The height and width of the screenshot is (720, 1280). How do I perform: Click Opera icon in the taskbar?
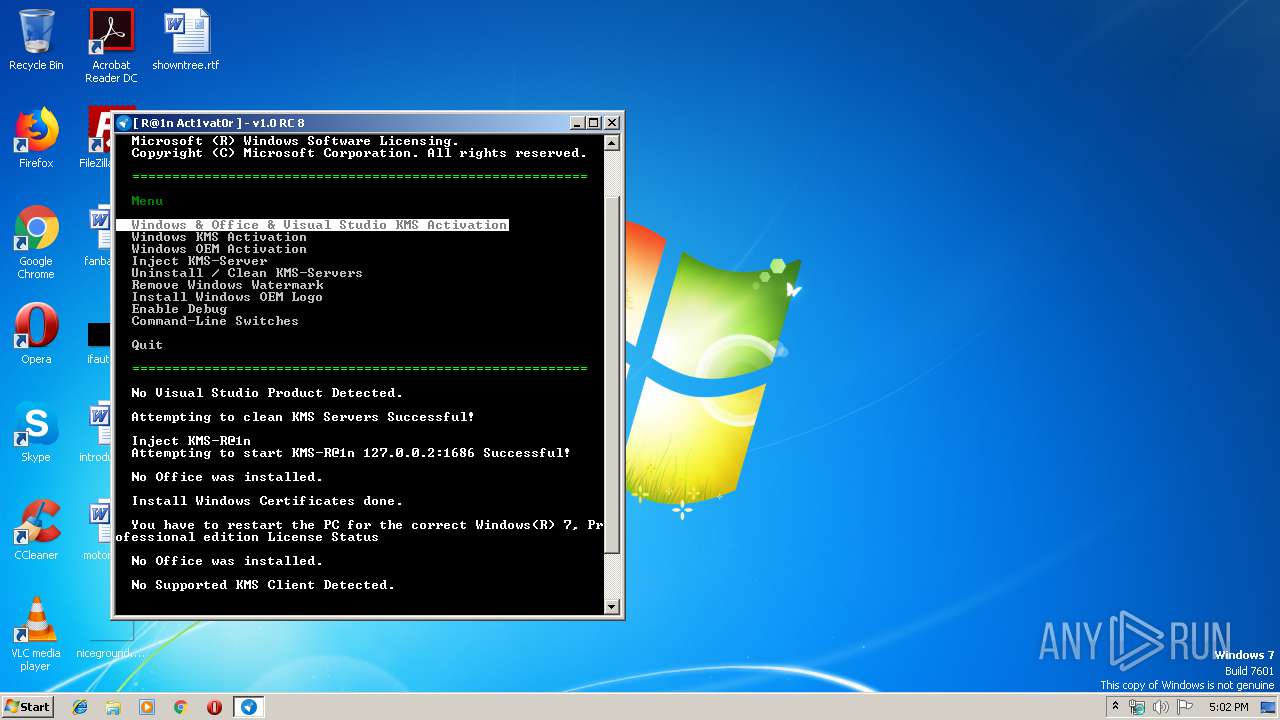pyautogui.click(x=214, y=707)
